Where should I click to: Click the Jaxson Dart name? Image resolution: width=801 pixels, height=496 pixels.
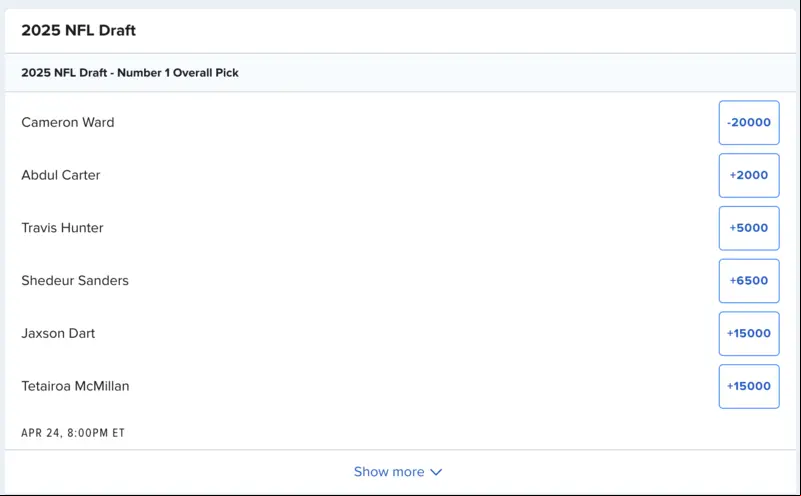tap(58, 334)
